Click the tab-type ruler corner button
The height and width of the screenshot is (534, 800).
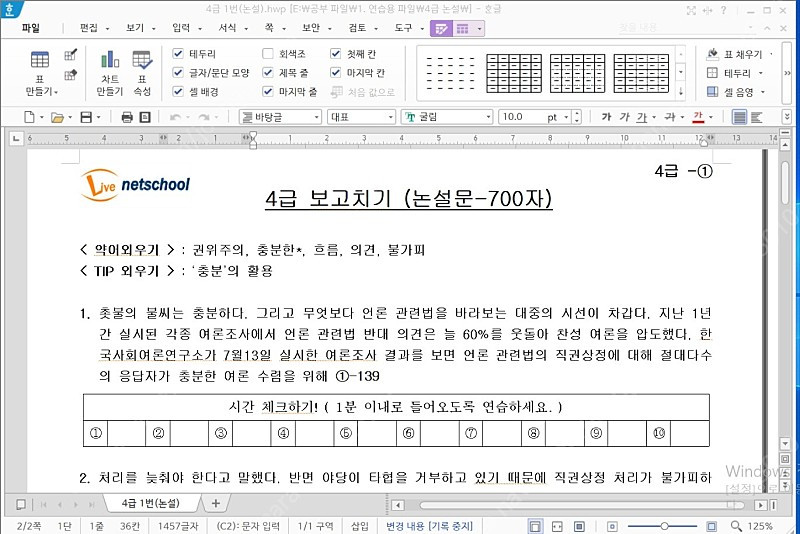16,138
